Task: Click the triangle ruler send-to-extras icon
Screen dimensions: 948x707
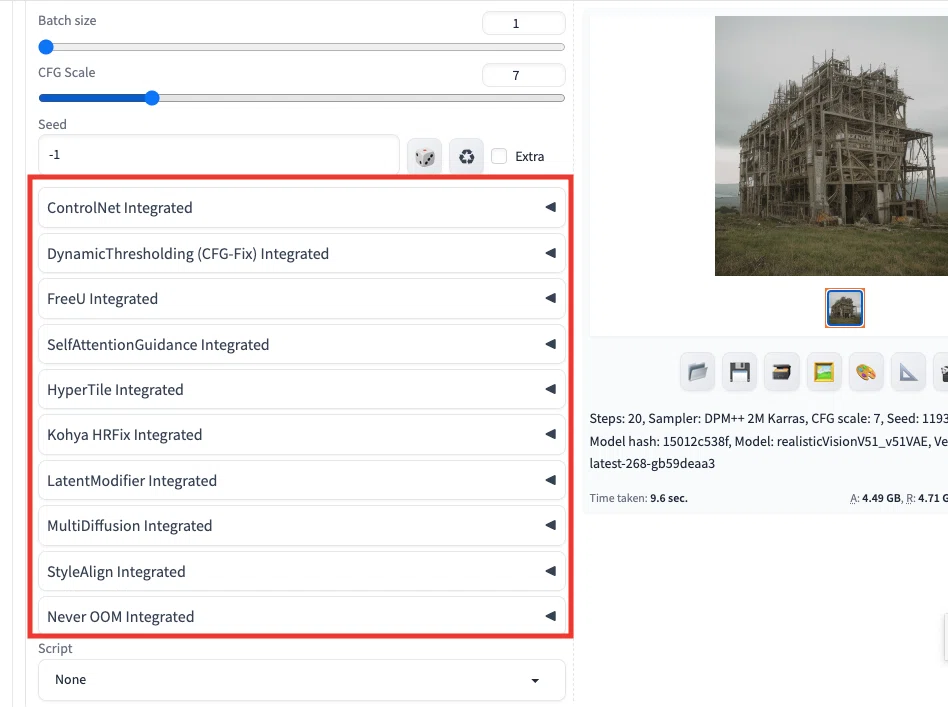Action: pos(908,372)
